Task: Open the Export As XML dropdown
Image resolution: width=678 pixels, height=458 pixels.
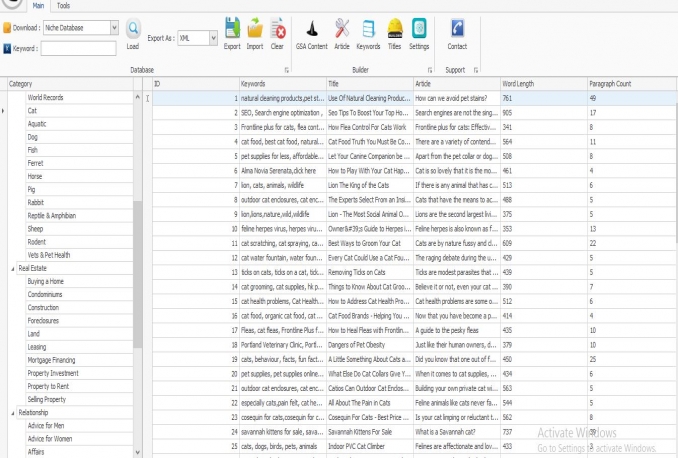Action: [x=212, y=38]
